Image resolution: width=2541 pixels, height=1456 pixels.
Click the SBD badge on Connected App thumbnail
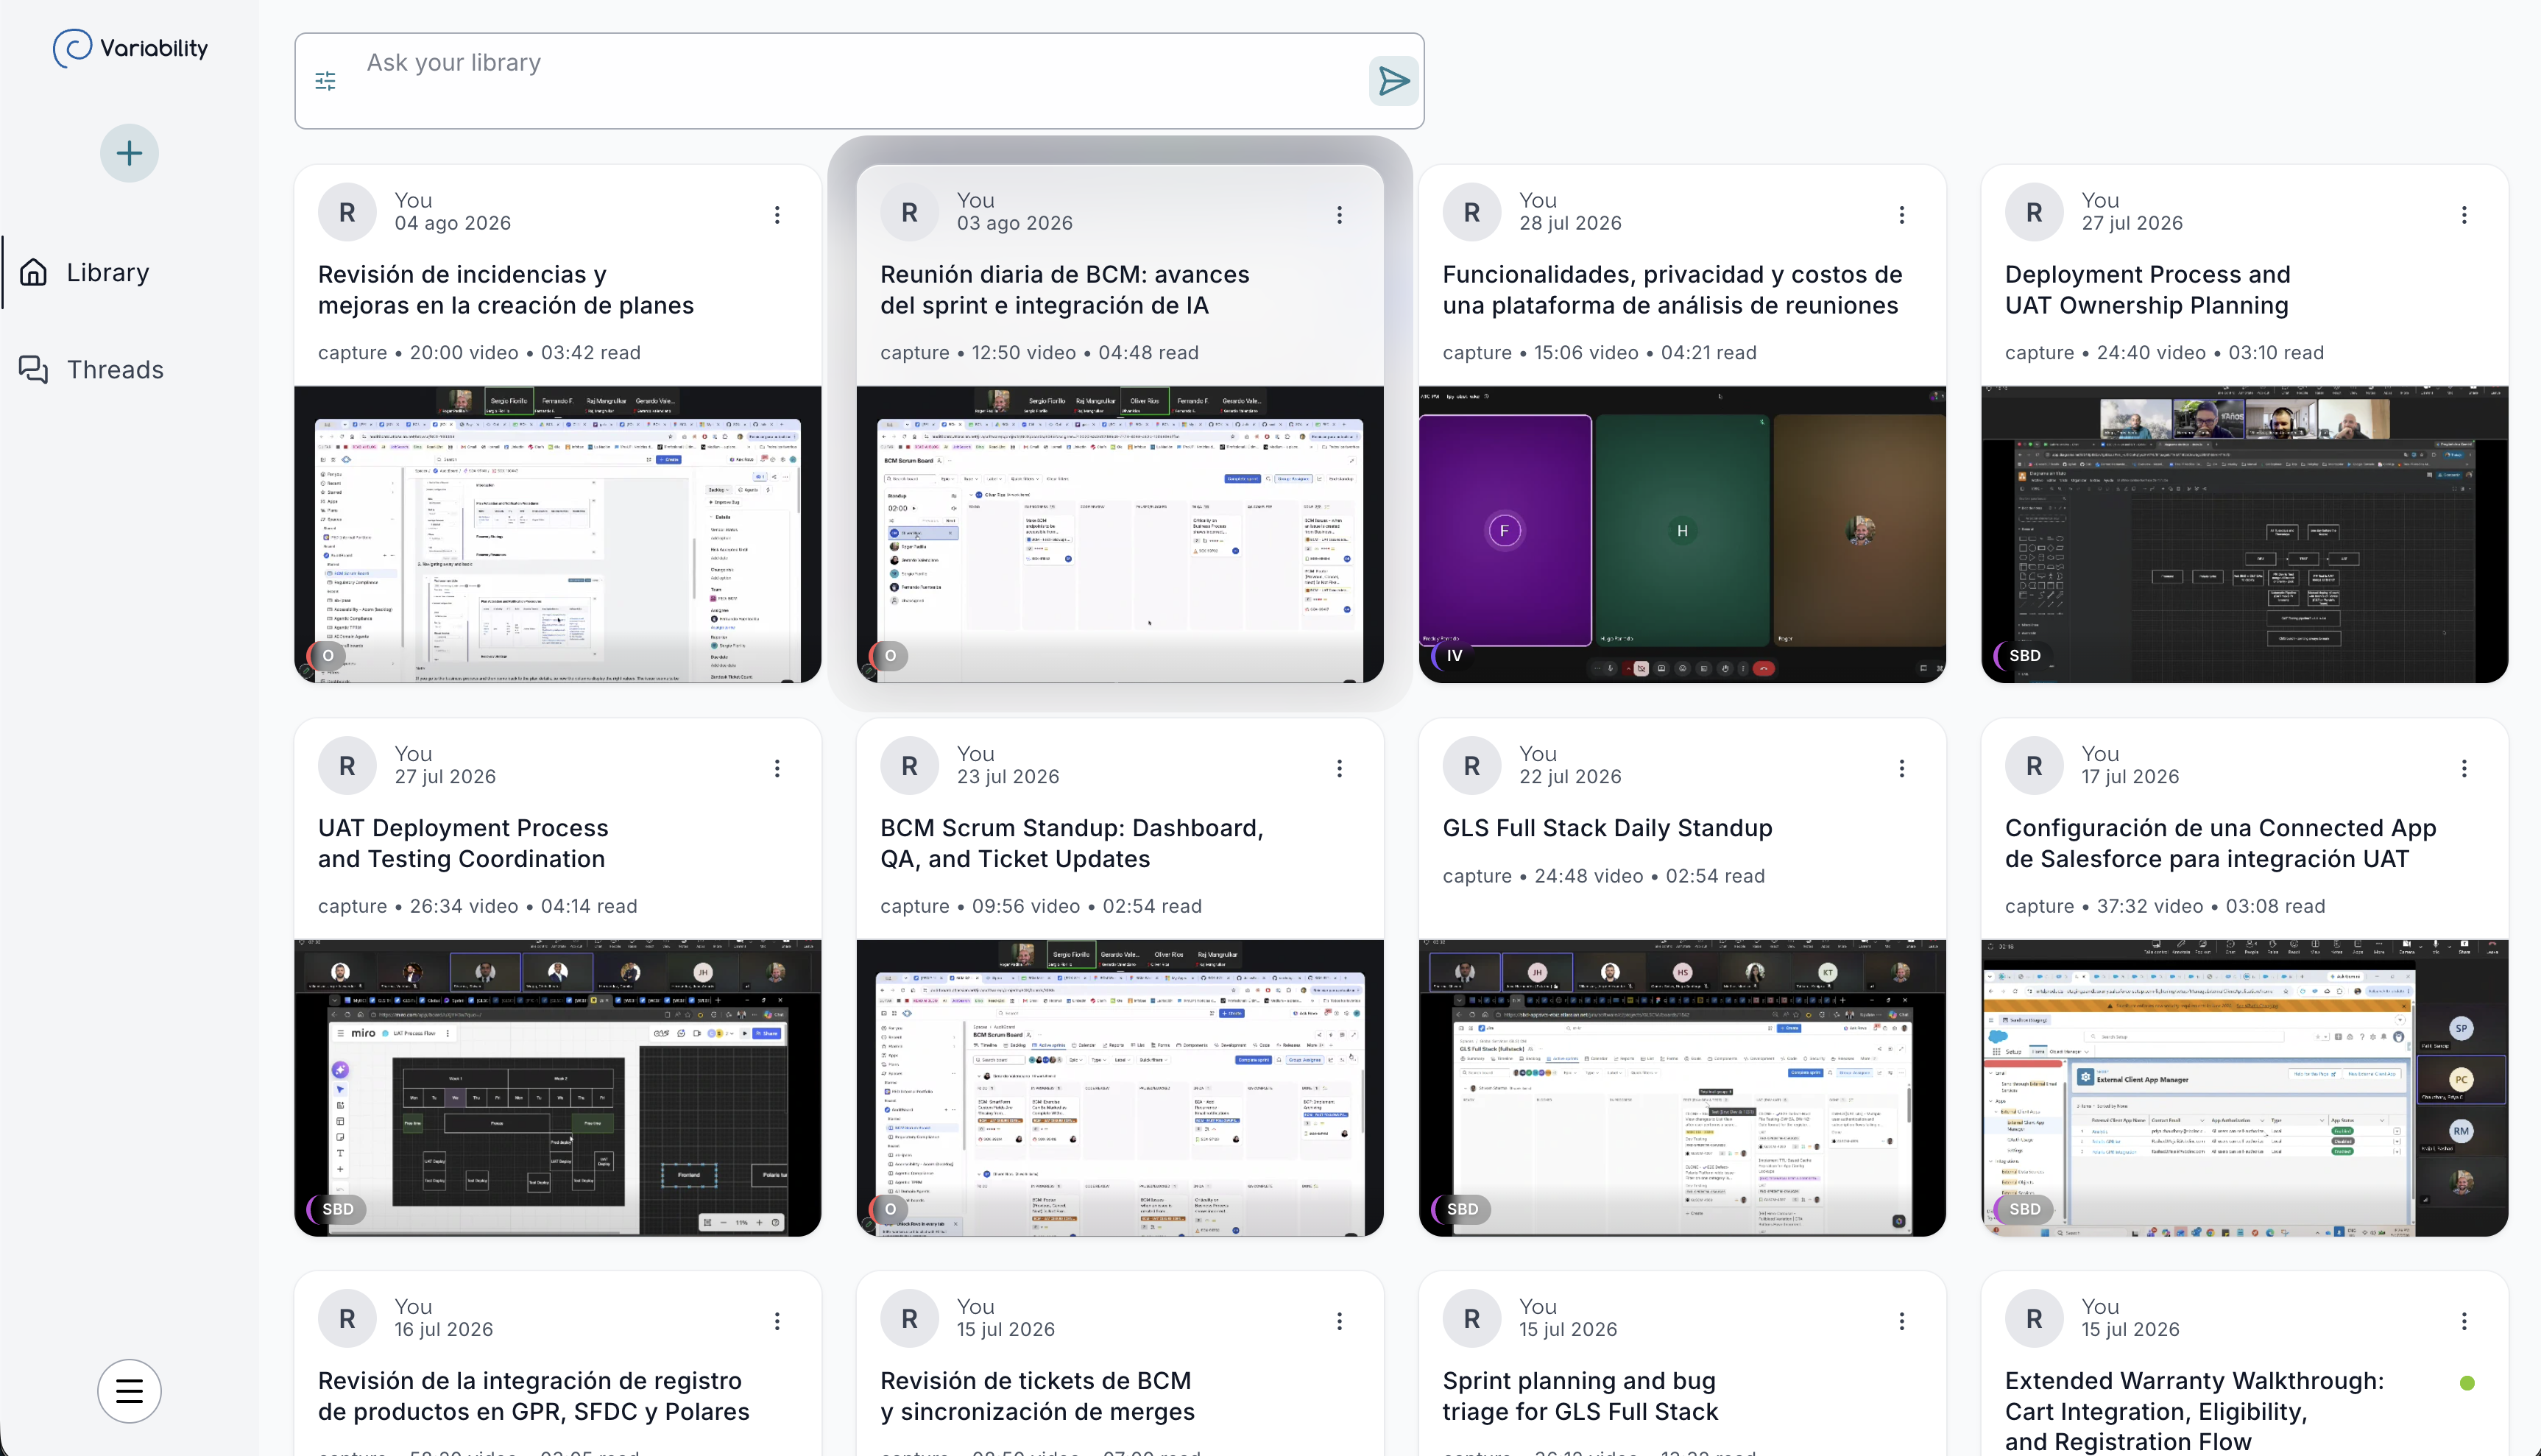click(2024, 1209)
